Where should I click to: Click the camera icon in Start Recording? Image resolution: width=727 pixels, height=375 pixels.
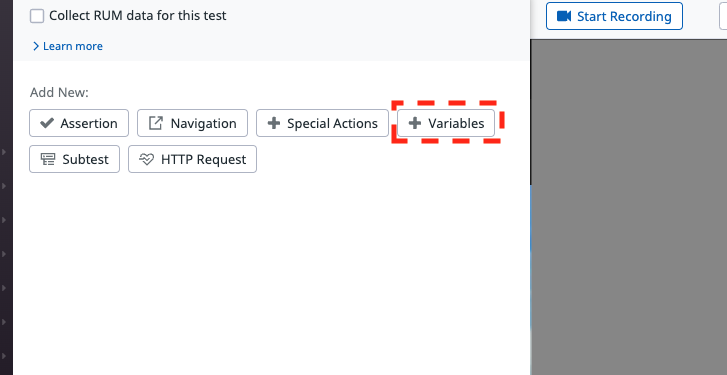point(564,16)
